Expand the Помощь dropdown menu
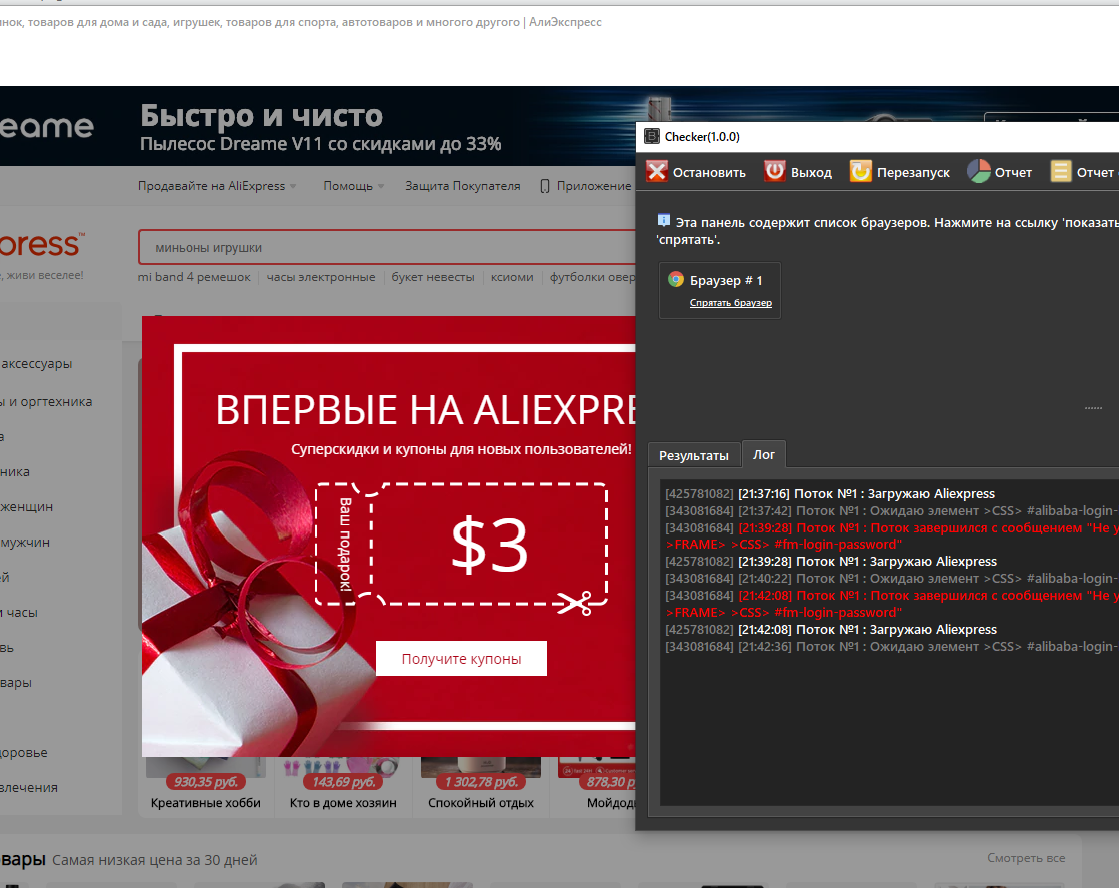This screenshot has width=1119, height=888. point(353,186)
